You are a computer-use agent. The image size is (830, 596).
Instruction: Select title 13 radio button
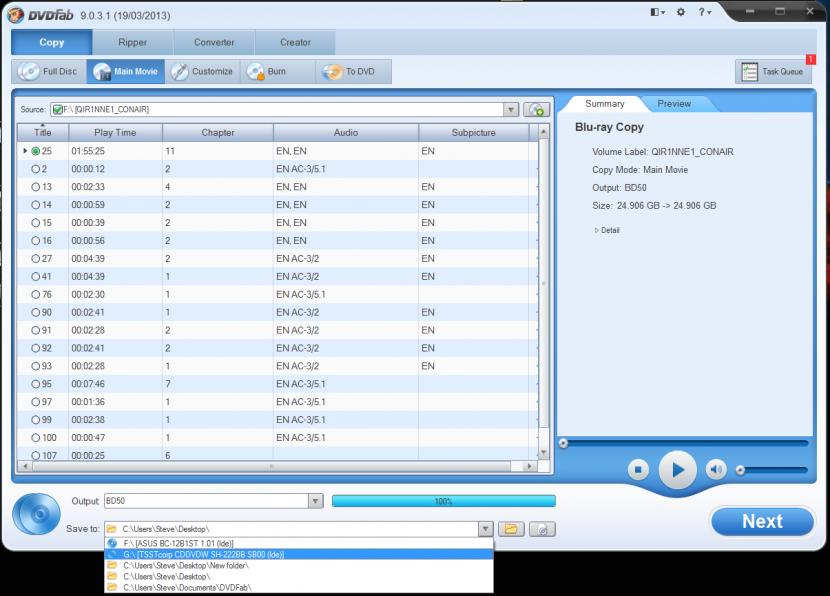pyautogui.click(x=35, y=187)
